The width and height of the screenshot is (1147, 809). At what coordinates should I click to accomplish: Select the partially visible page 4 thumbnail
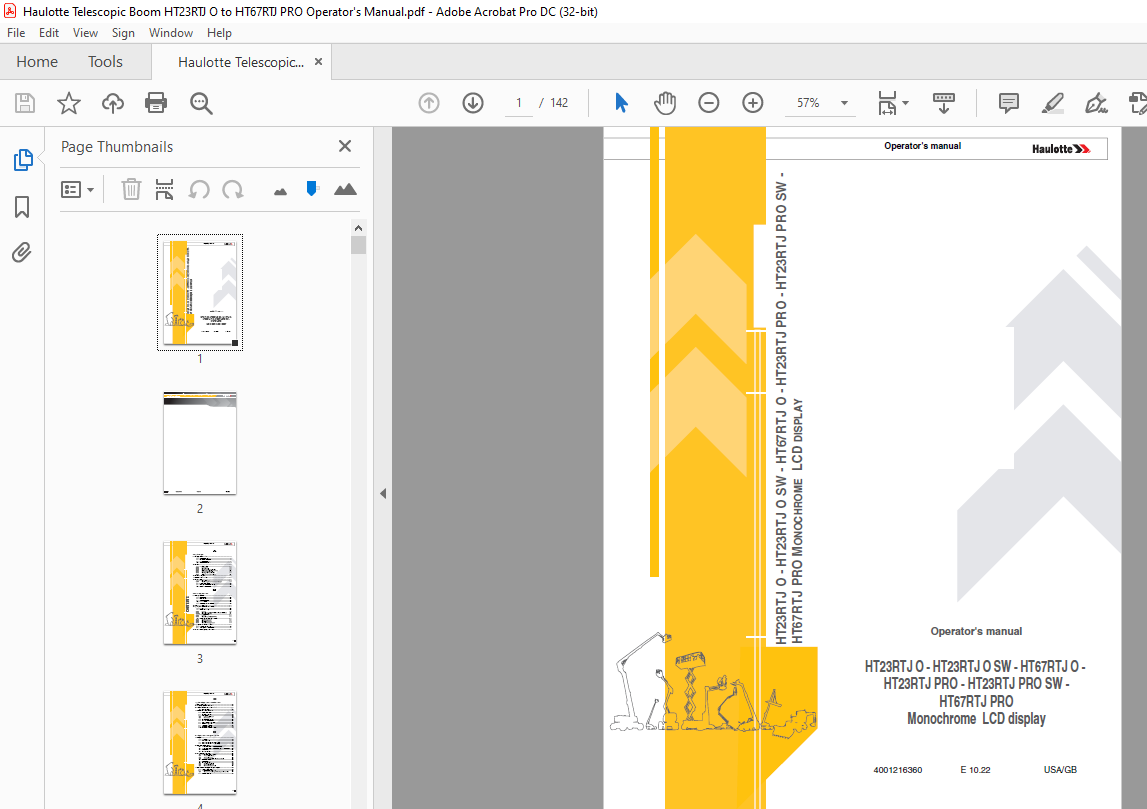click(200, 743)
